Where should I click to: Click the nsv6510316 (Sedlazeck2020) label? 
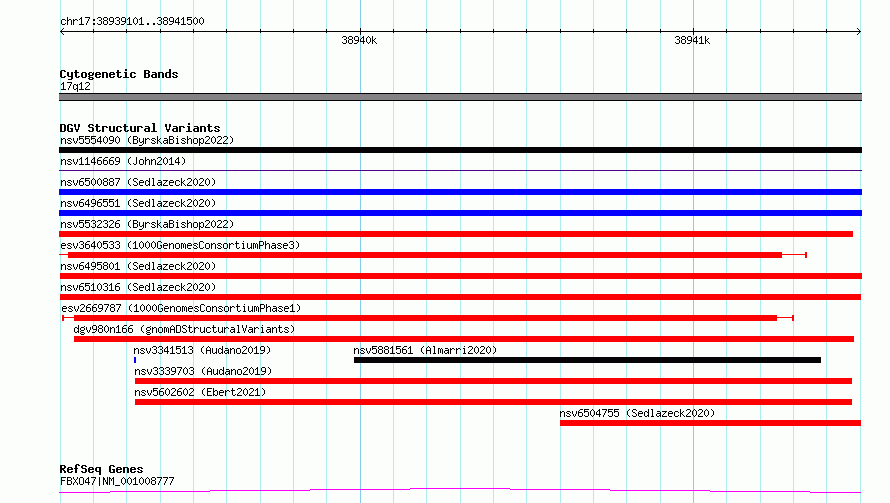[138, 287]
